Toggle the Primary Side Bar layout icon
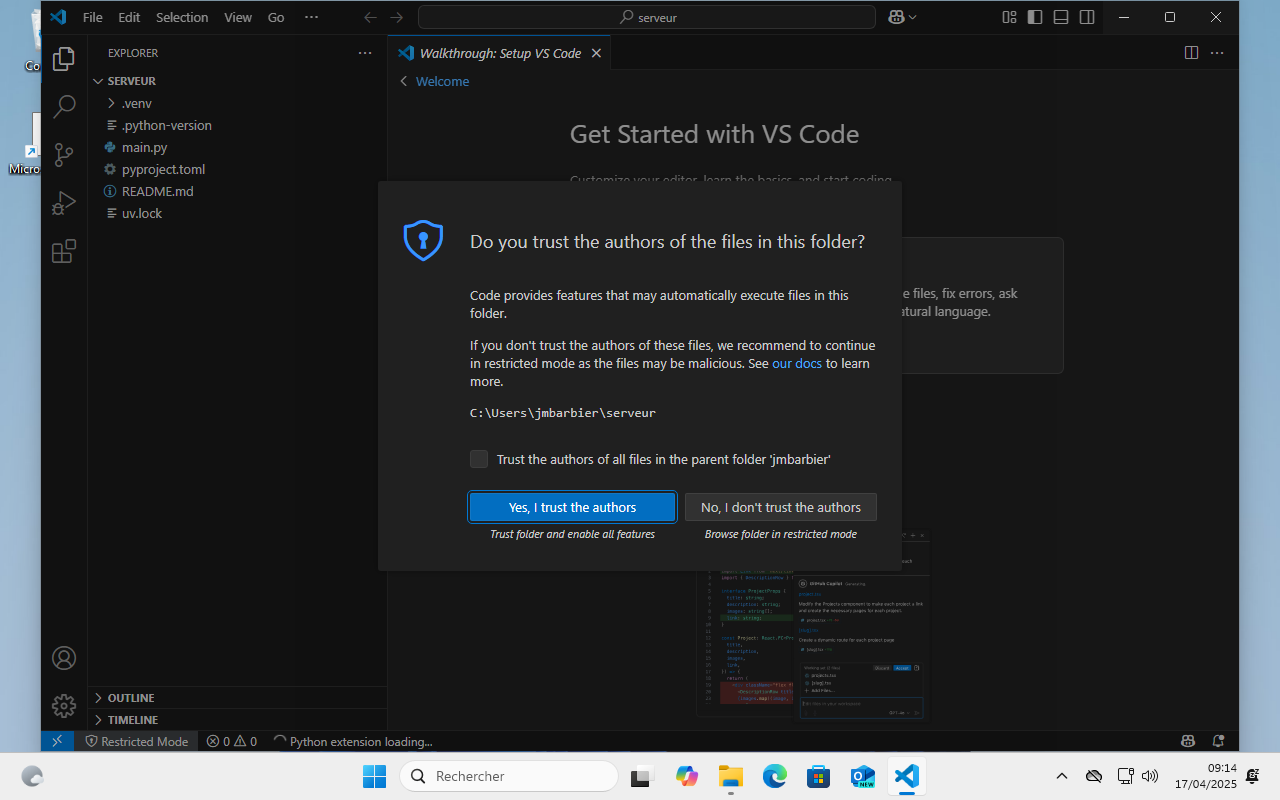This screenshot has width=1280, height=800. pos(1035,17)
